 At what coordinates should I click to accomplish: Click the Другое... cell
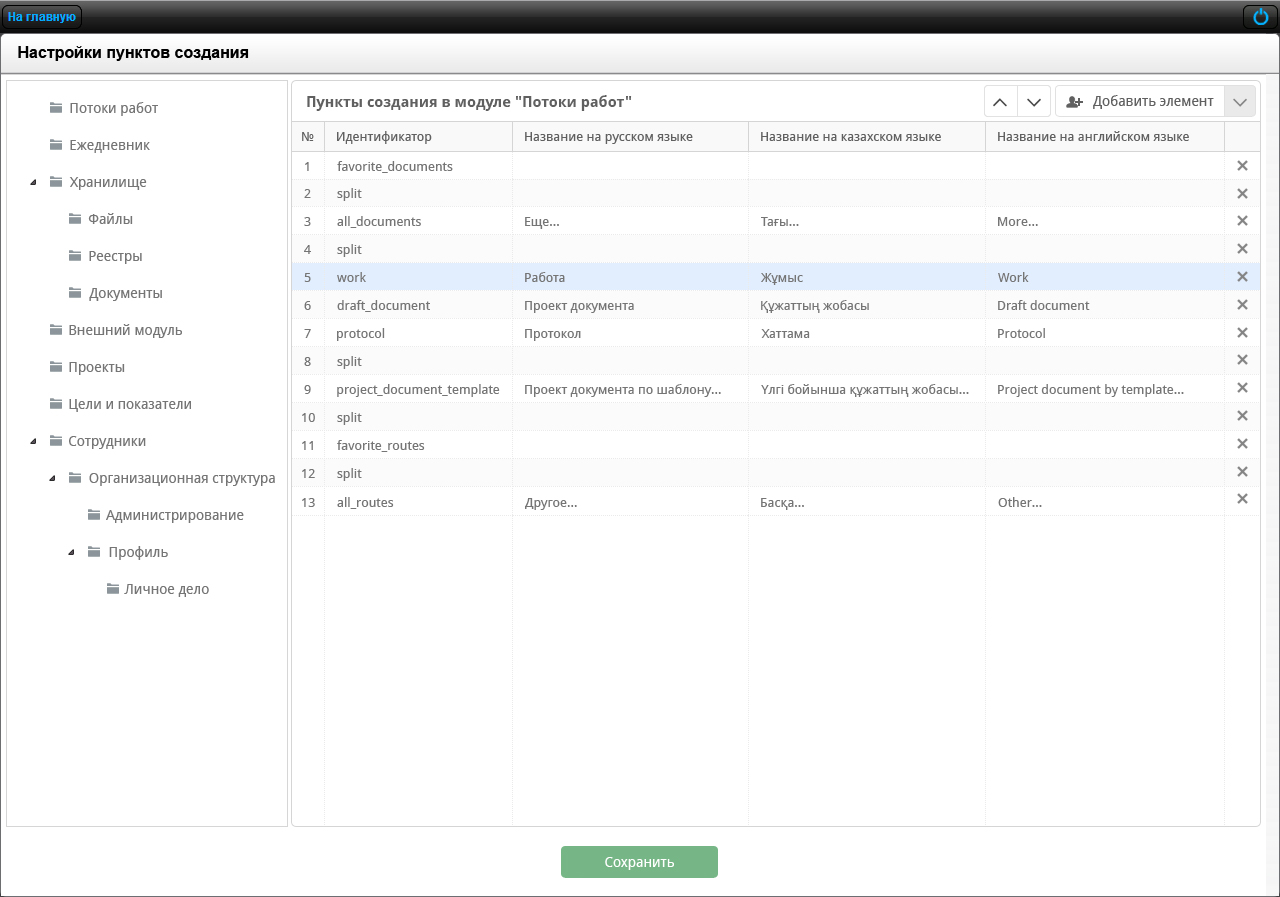click(630, 502)
